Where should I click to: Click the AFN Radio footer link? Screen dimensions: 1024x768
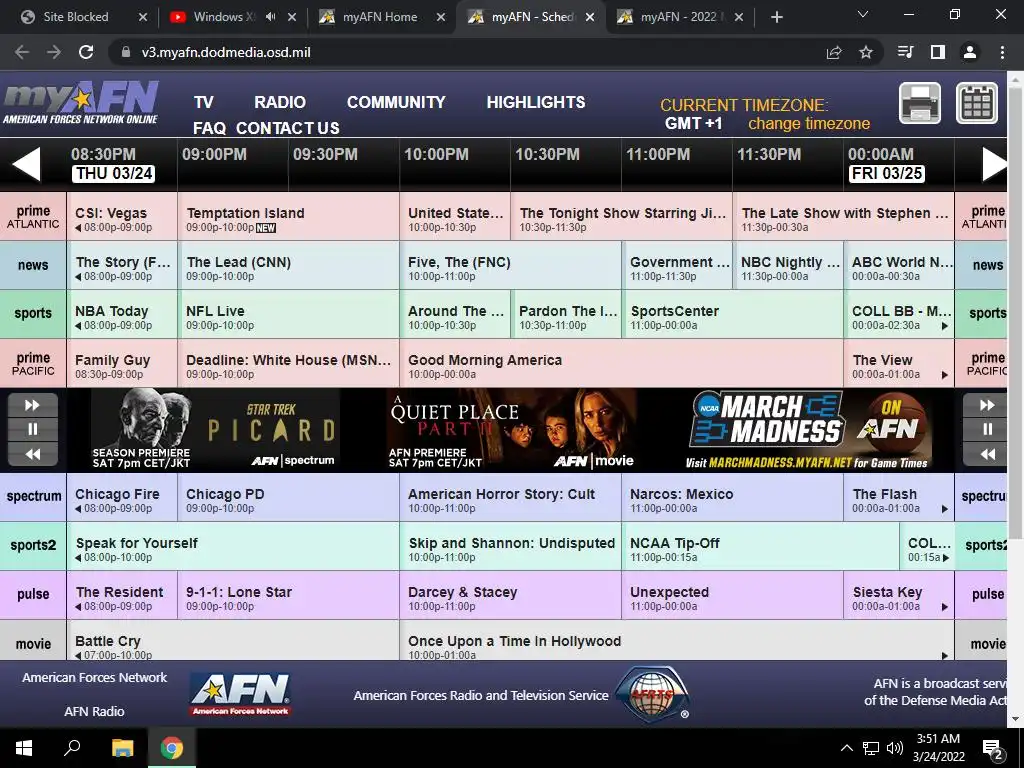(94, 711)
